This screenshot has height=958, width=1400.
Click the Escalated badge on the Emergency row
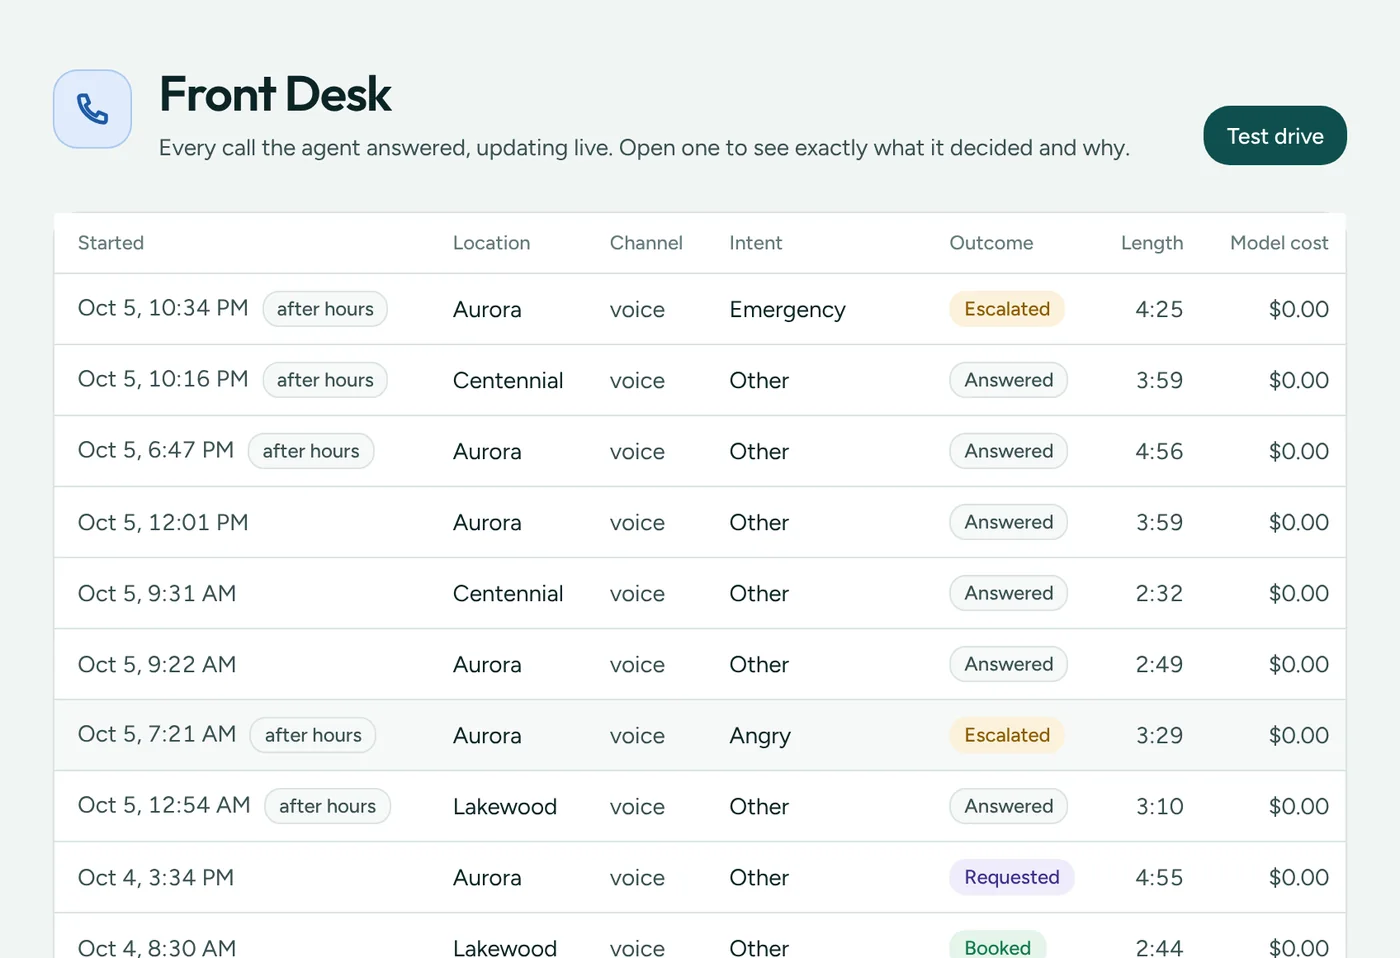pos(1007,309)
